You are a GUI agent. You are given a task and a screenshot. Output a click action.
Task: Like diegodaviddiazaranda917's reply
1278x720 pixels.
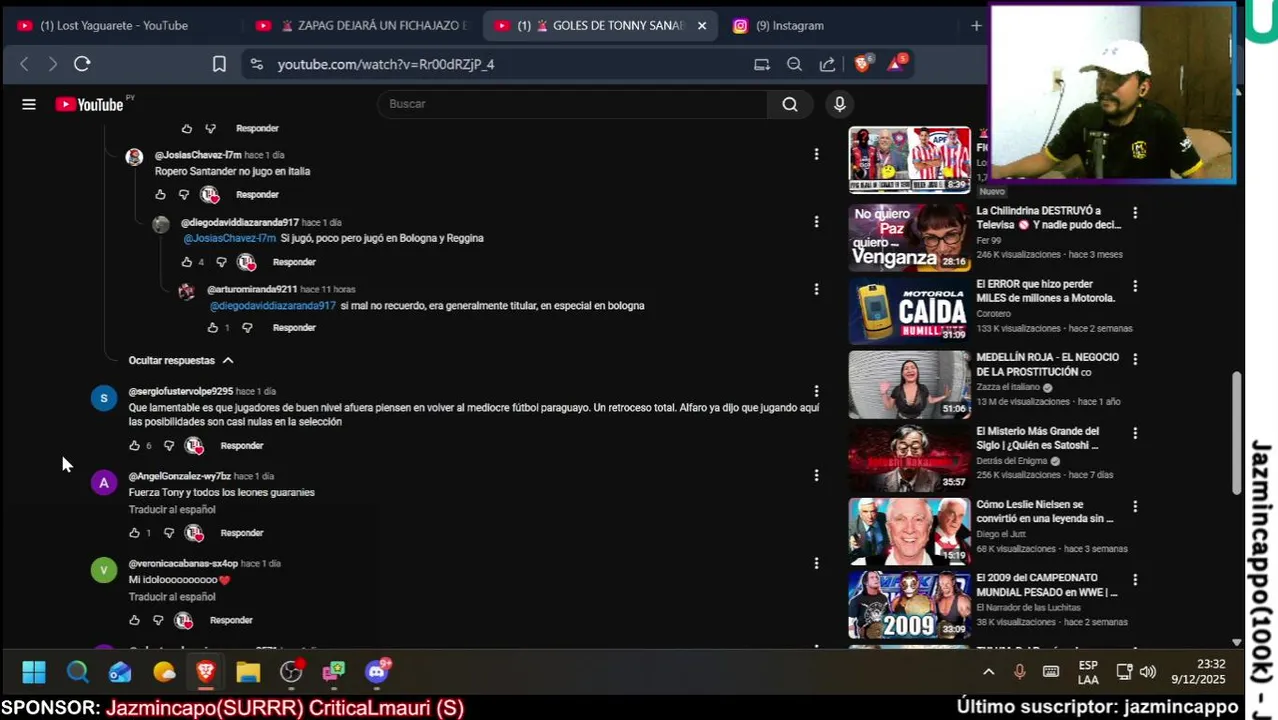187,262
